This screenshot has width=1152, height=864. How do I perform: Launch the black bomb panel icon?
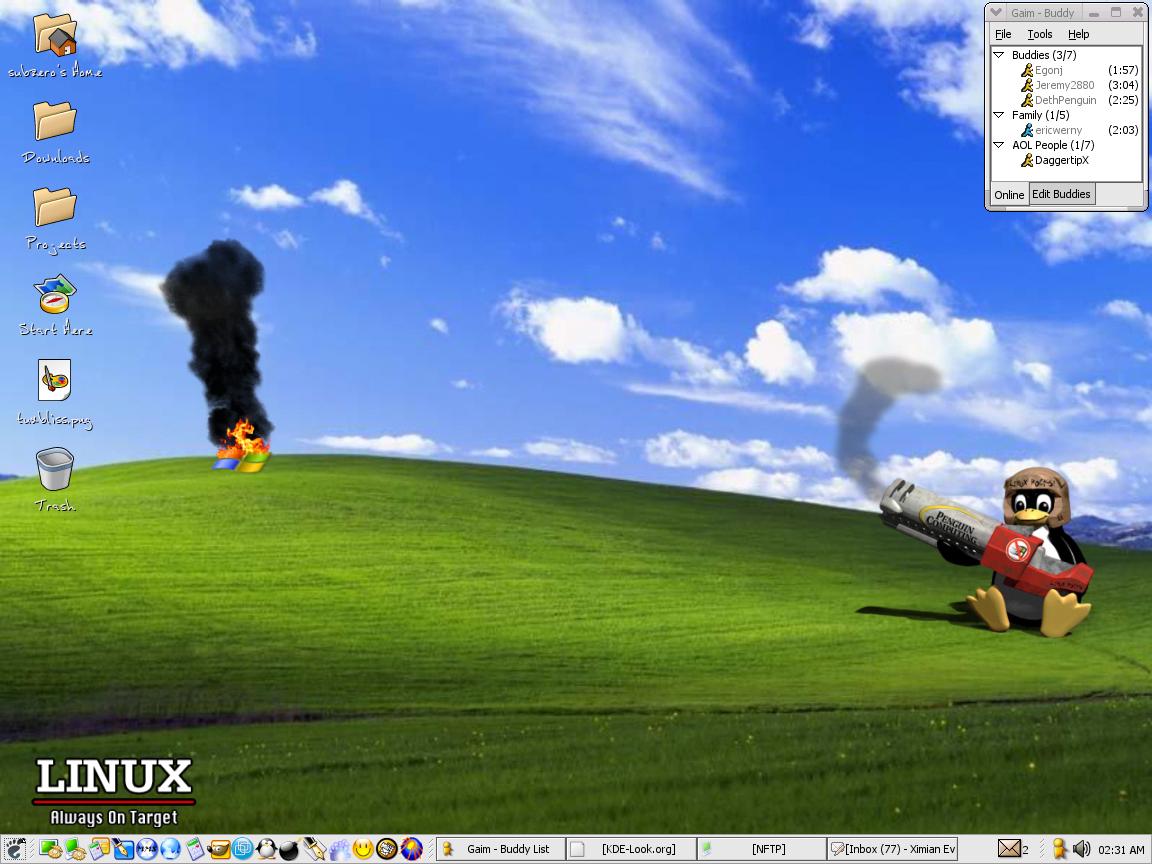(290, 849)
